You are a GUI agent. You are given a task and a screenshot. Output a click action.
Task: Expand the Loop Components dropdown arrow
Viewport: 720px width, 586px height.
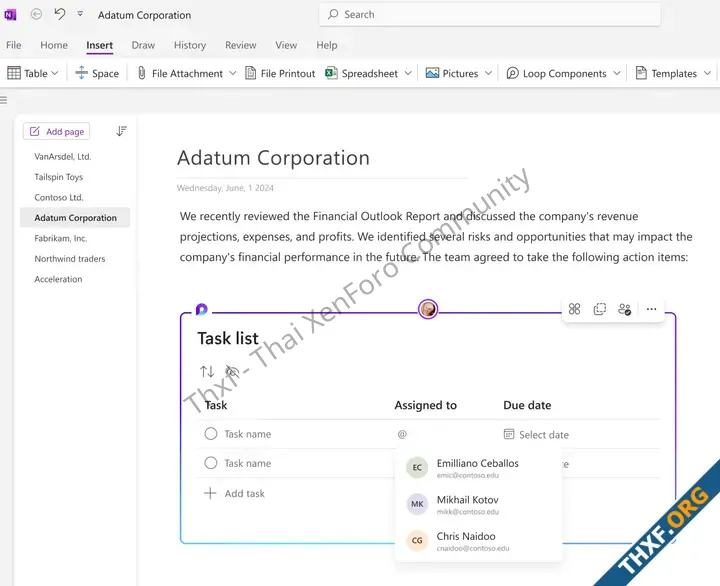pos(617,73)
